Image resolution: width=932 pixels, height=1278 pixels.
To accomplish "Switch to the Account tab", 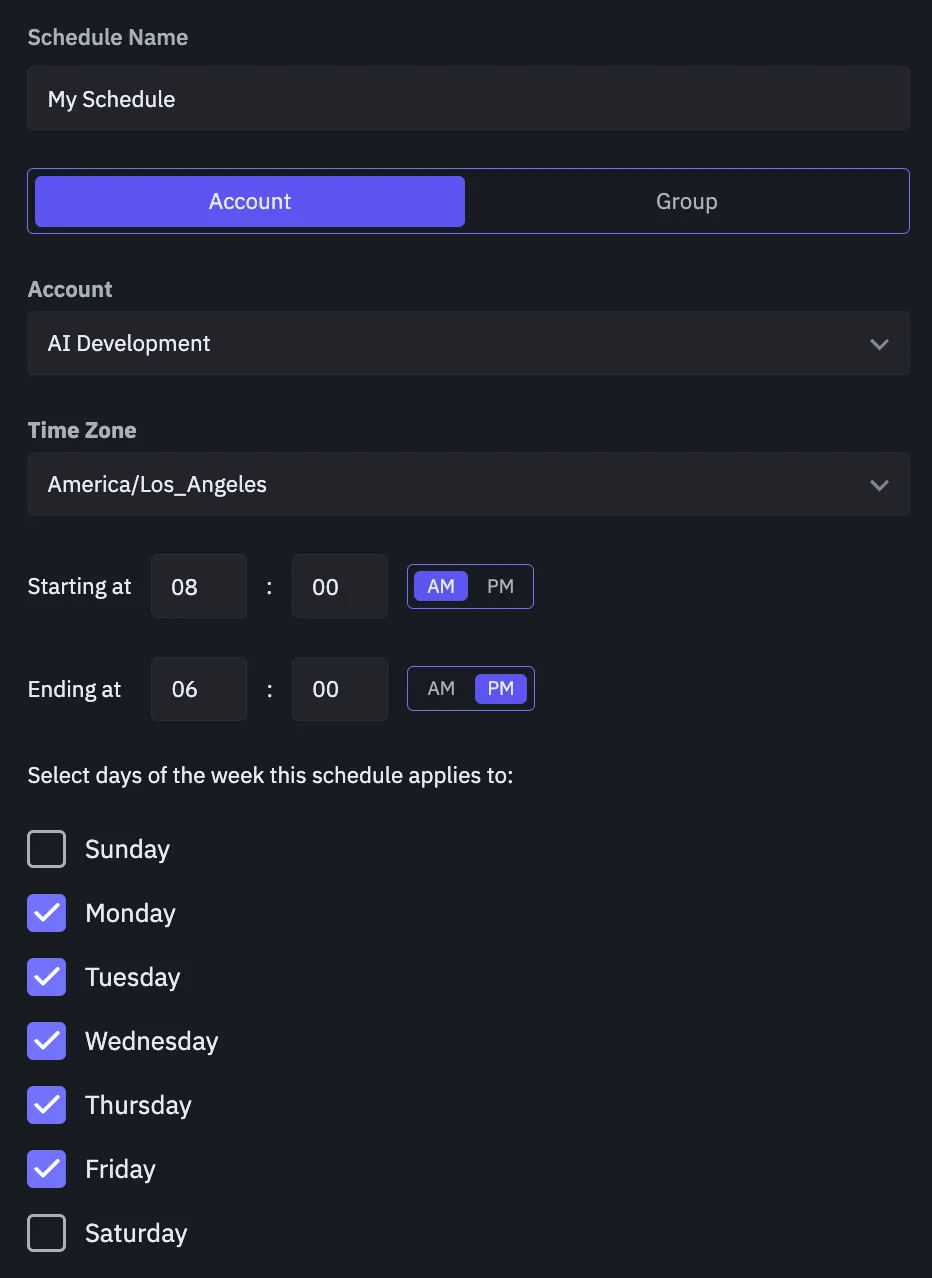I will [250, 201].
